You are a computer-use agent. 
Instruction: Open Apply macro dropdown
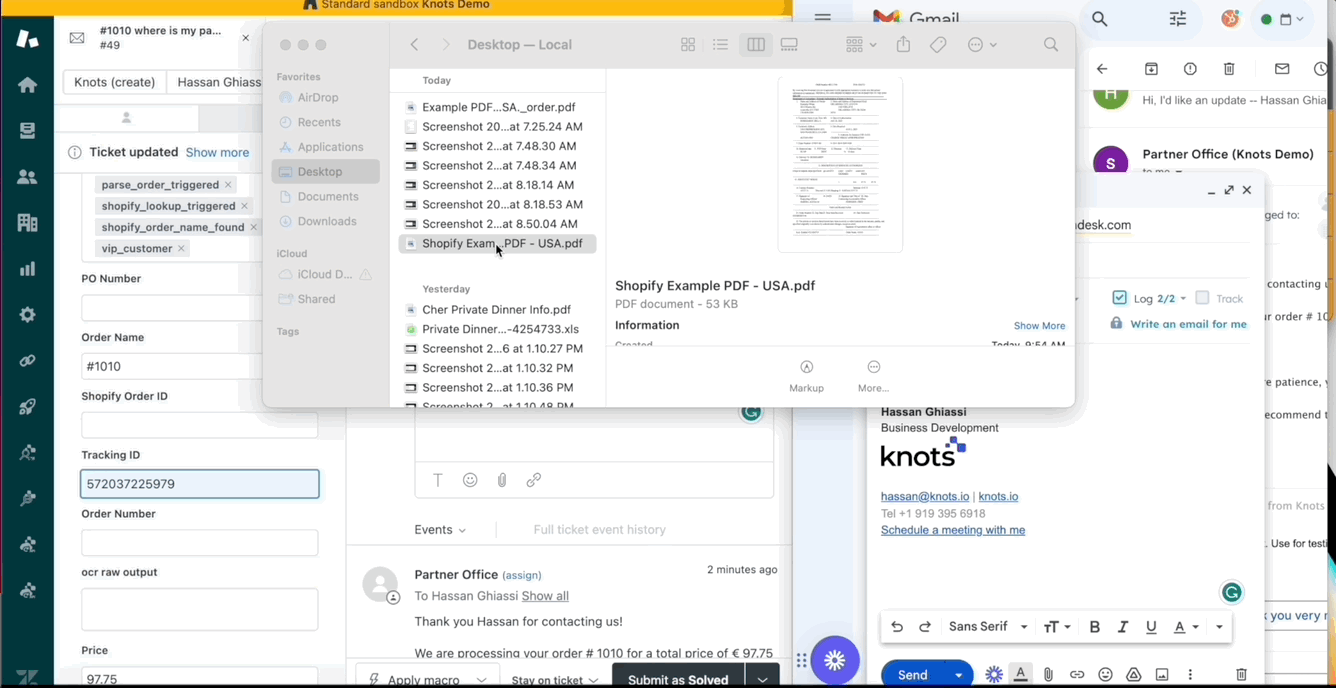coord(427,679)
